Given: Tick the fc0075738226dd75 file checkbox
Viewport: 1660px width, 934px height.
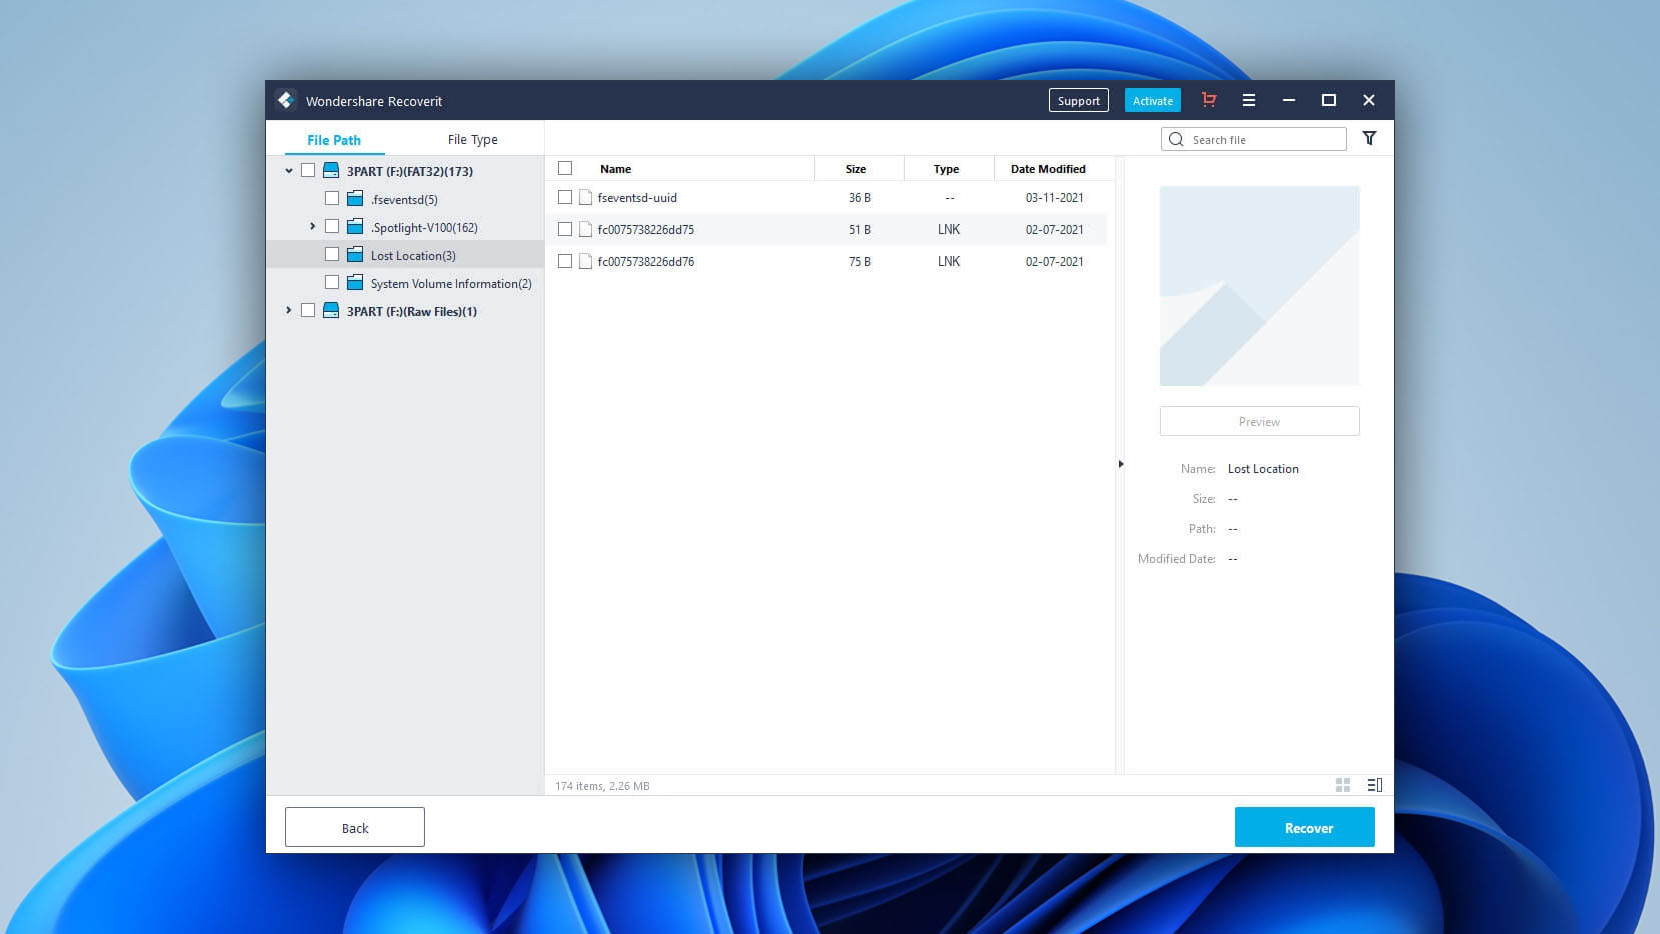Looking at the screenshot, I should [x=565, y=229].
